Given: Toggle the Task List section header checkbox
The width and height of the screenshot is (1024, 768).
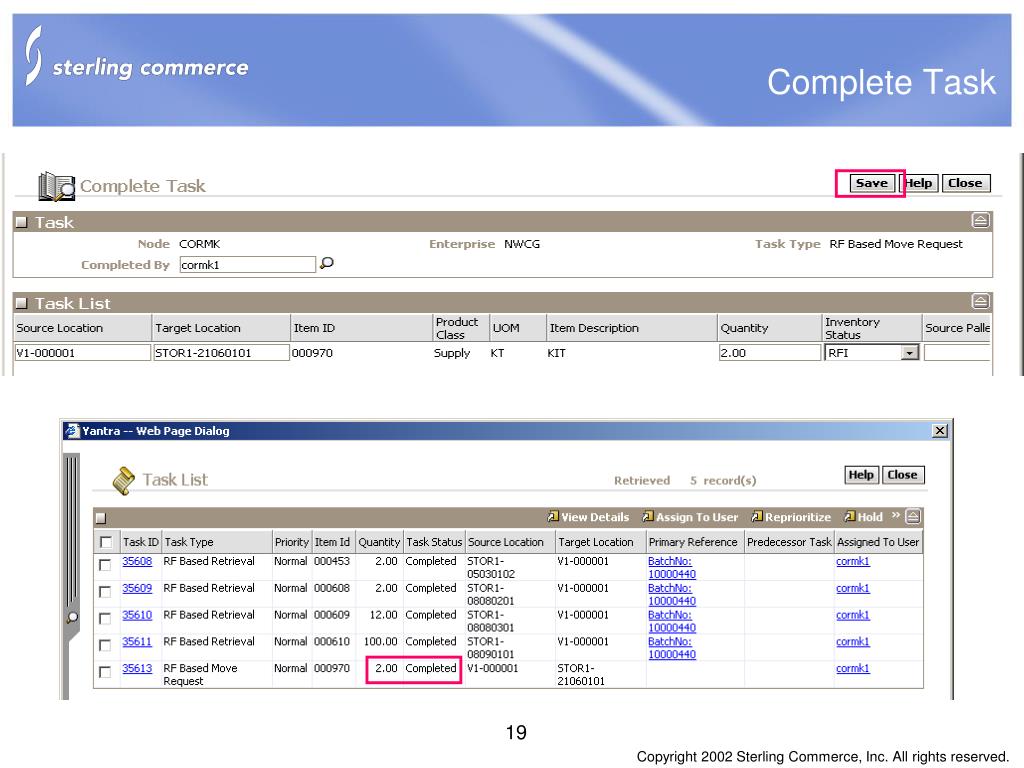Looking at the screenshot, I should (22, 303).
